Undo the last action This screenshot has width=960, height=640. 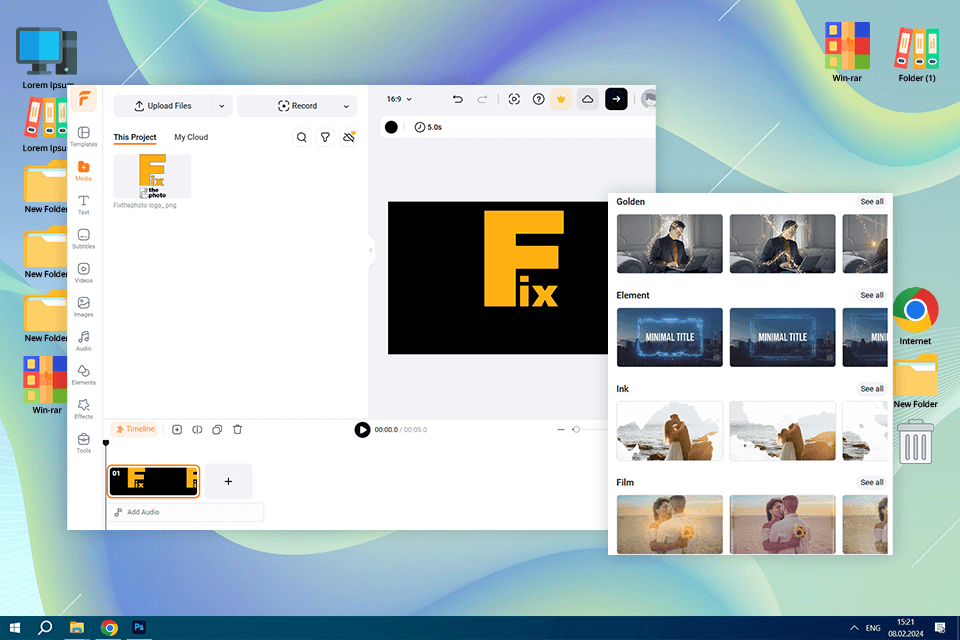click(457, 99)
